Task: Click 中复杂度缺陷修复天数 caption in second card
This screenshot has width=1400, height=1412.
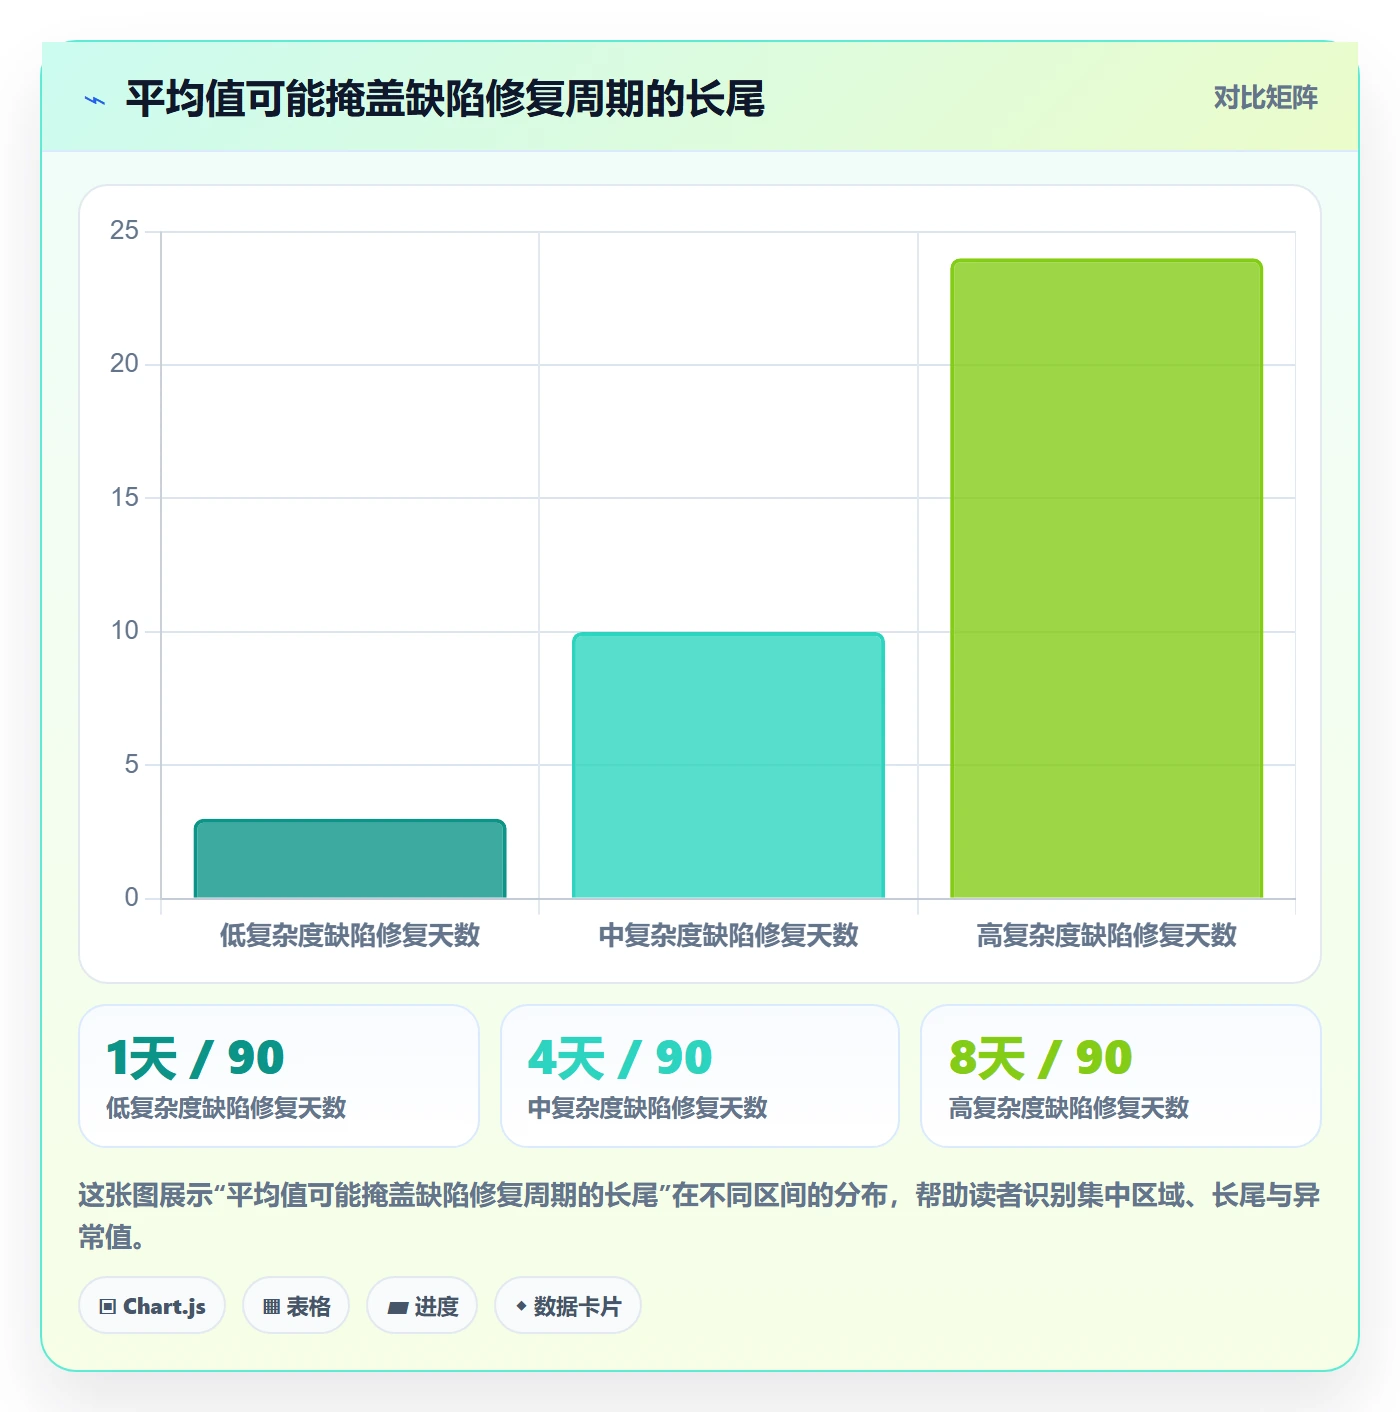Action: click(x=648, y=1108)
